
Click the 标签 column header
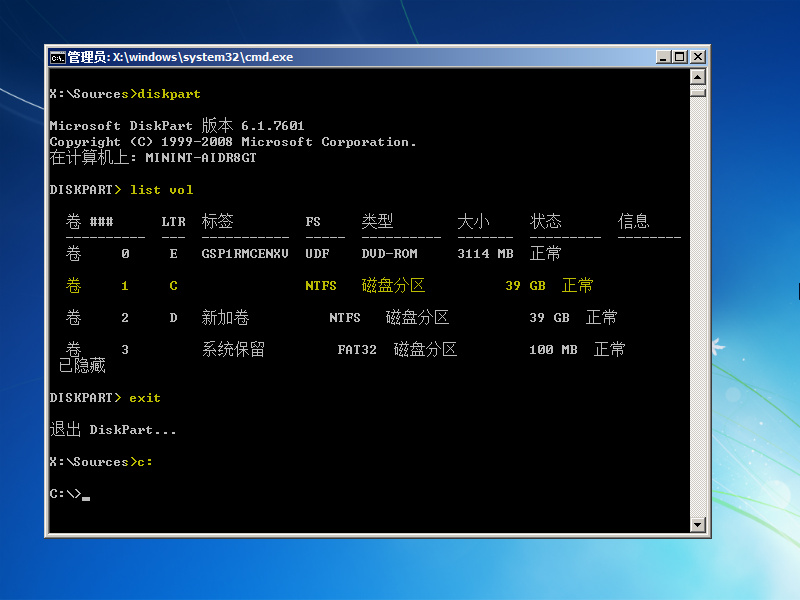pos(217,221)
